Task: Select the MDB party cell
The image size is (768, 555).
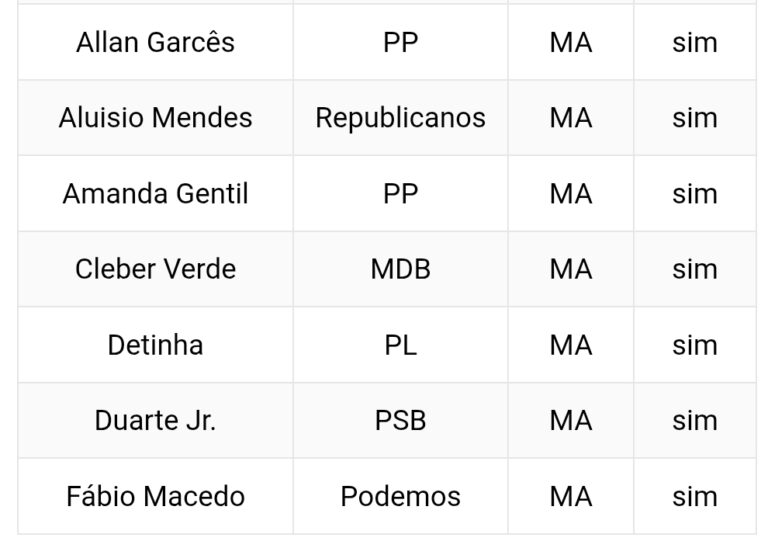Action: [x=400, y=269]
